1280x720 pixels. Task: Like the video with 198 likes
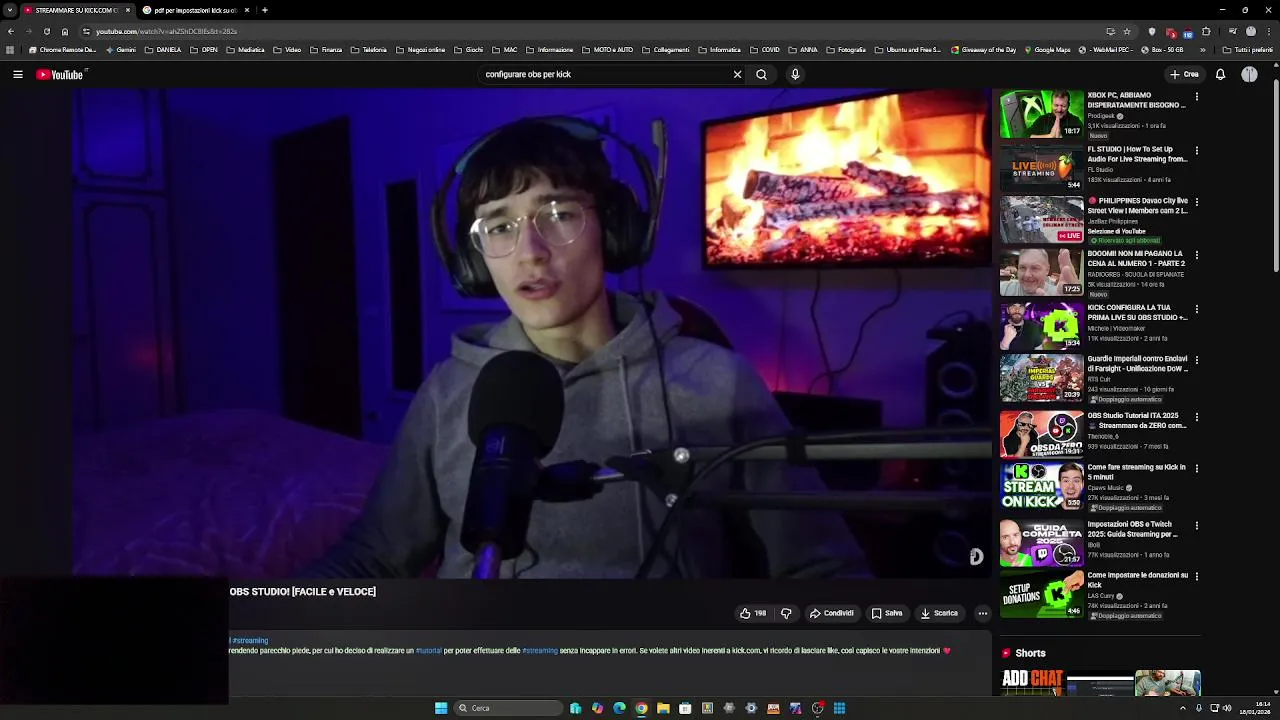coord(753,613)
